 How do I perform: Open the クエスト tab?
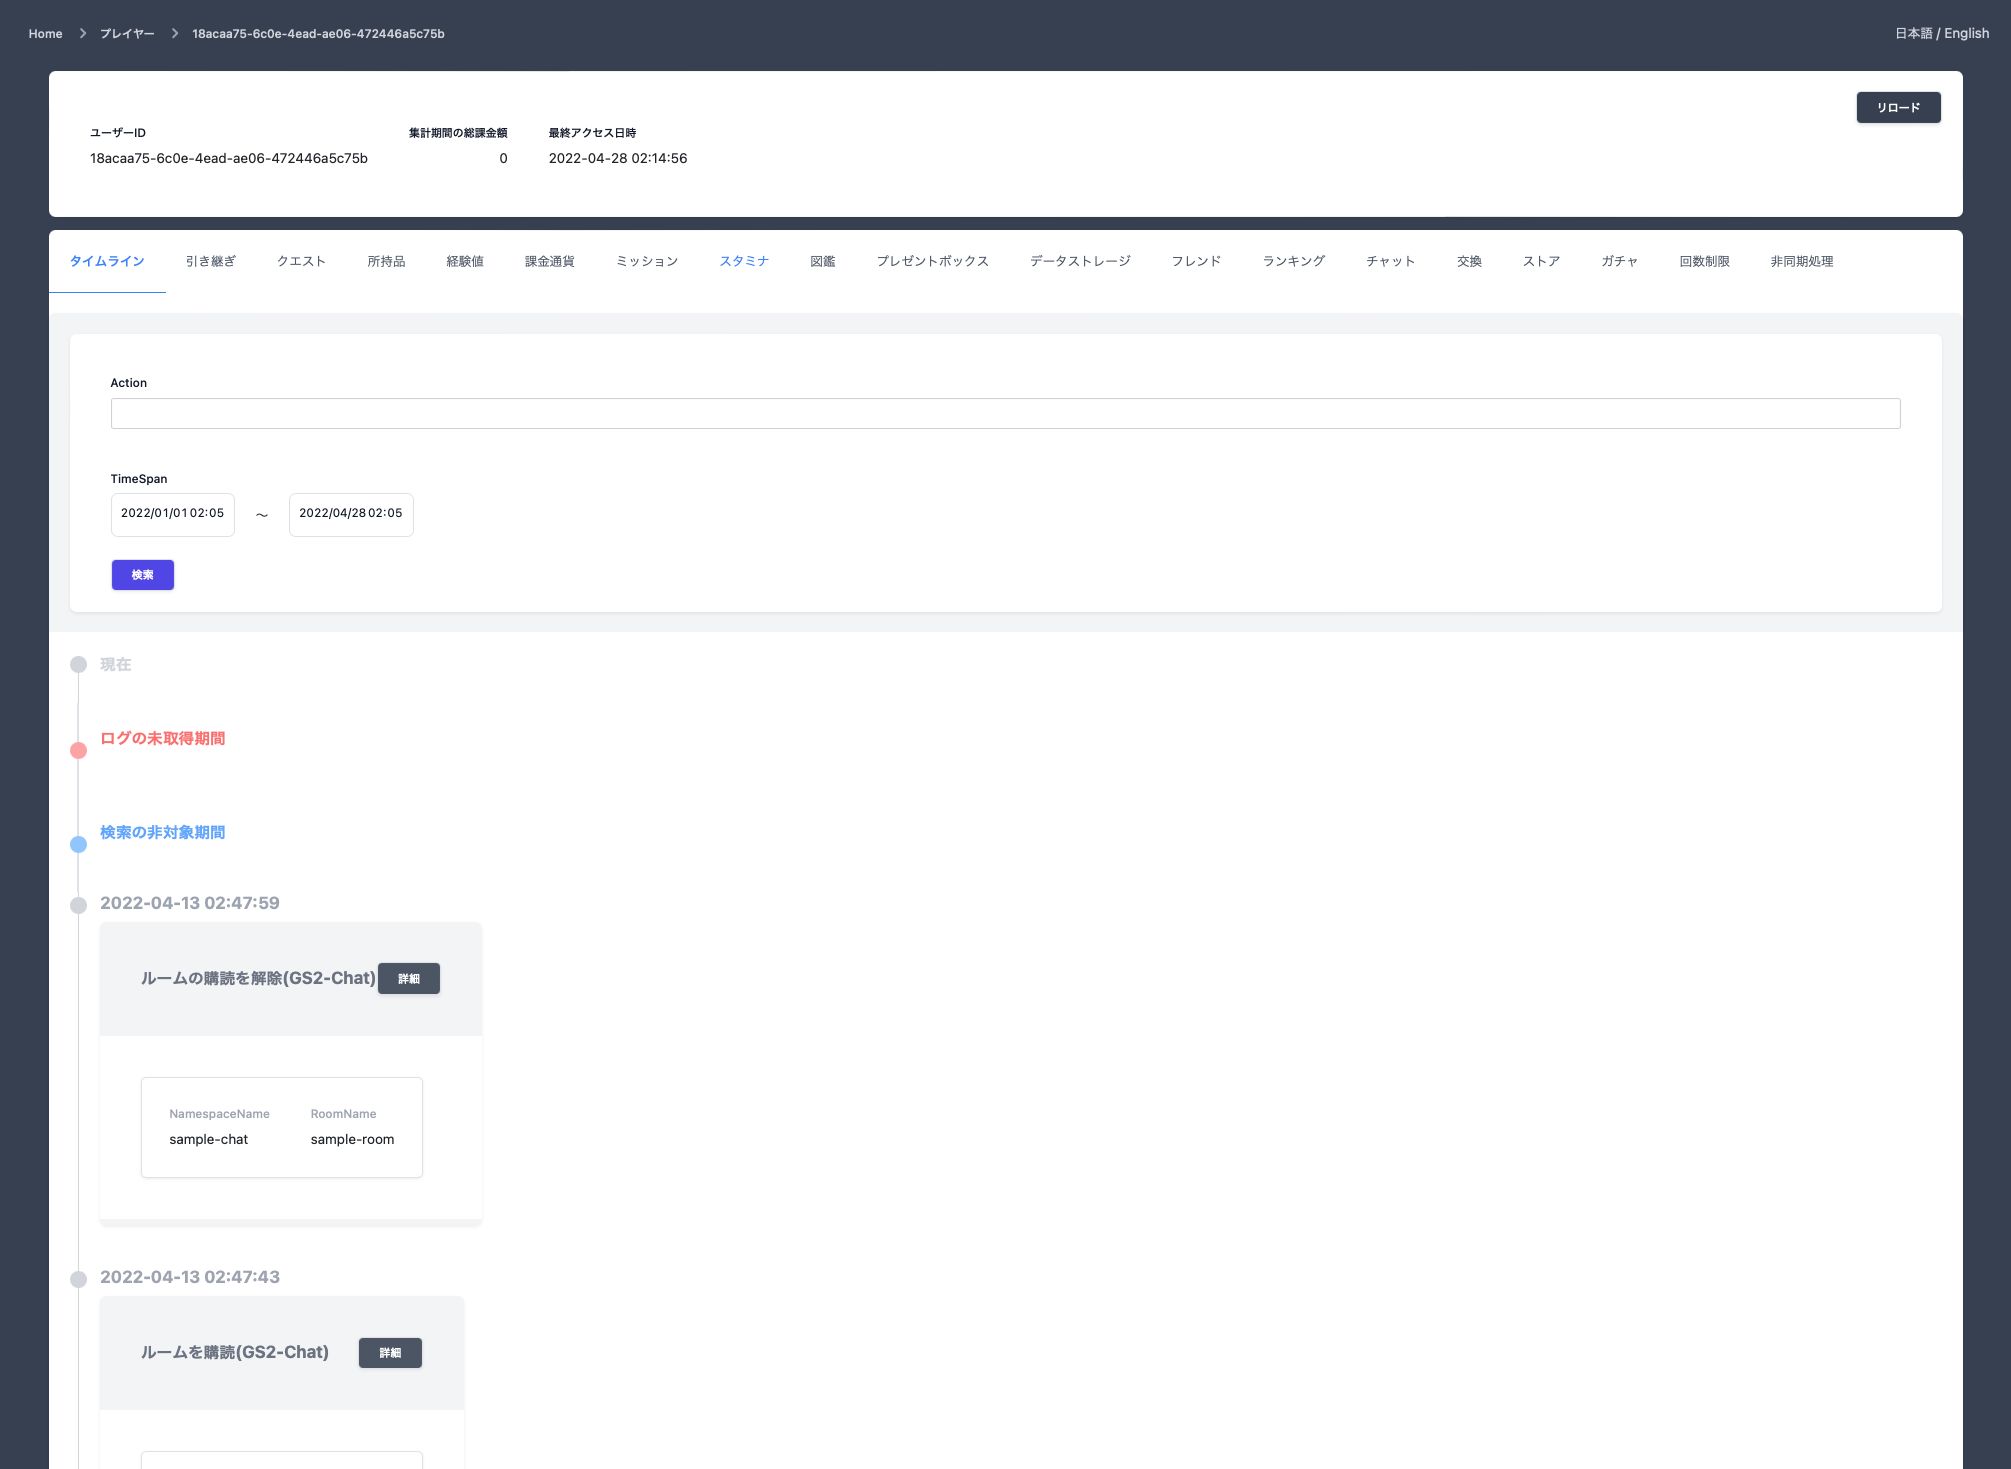(x=301, y=262)
